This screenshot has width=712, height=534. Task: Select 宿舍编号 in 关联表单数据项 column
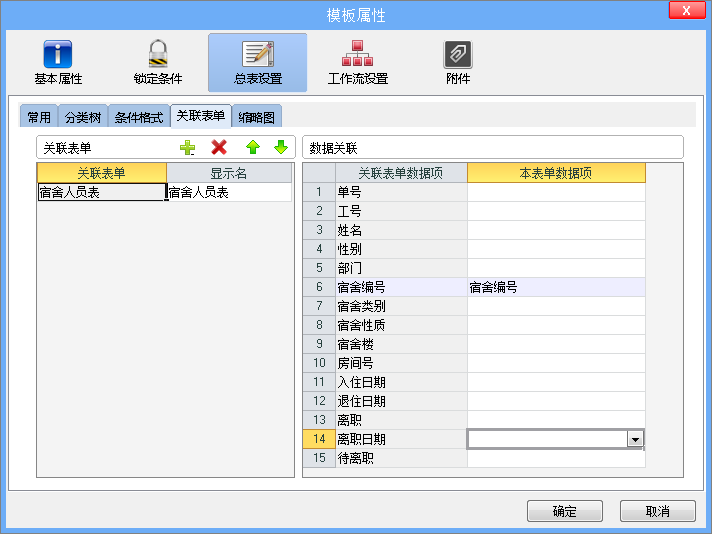[401, 287]
